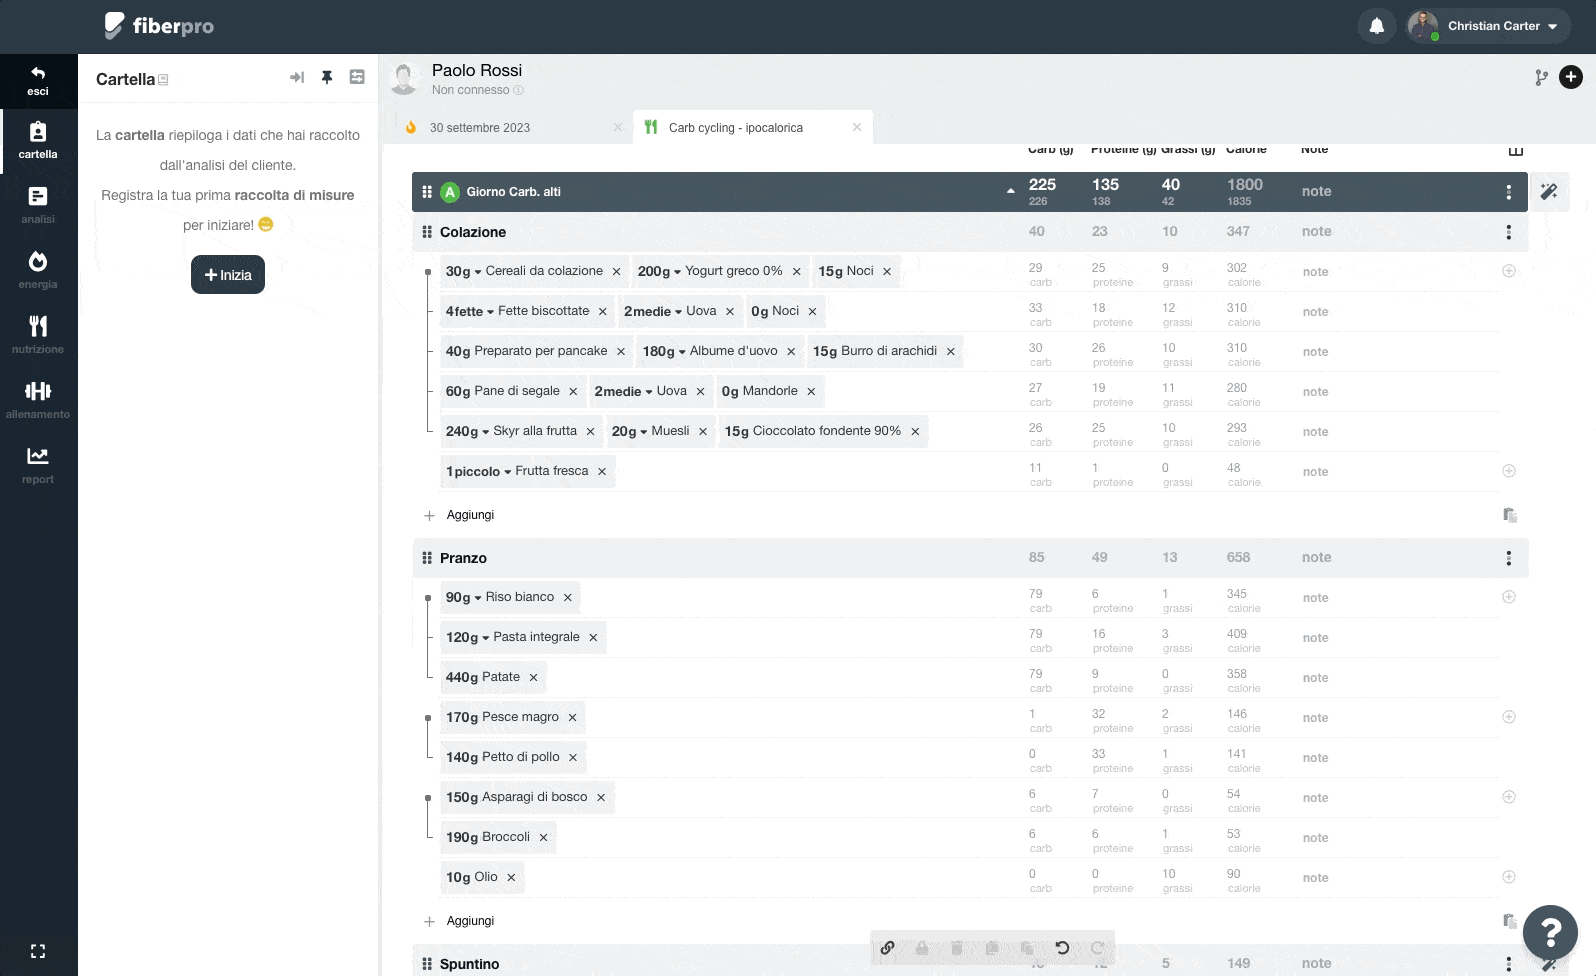Click the black plus button at top right
Image resolution: width=1596 pixels, height=976 pixels.
tap(1571, 77)
